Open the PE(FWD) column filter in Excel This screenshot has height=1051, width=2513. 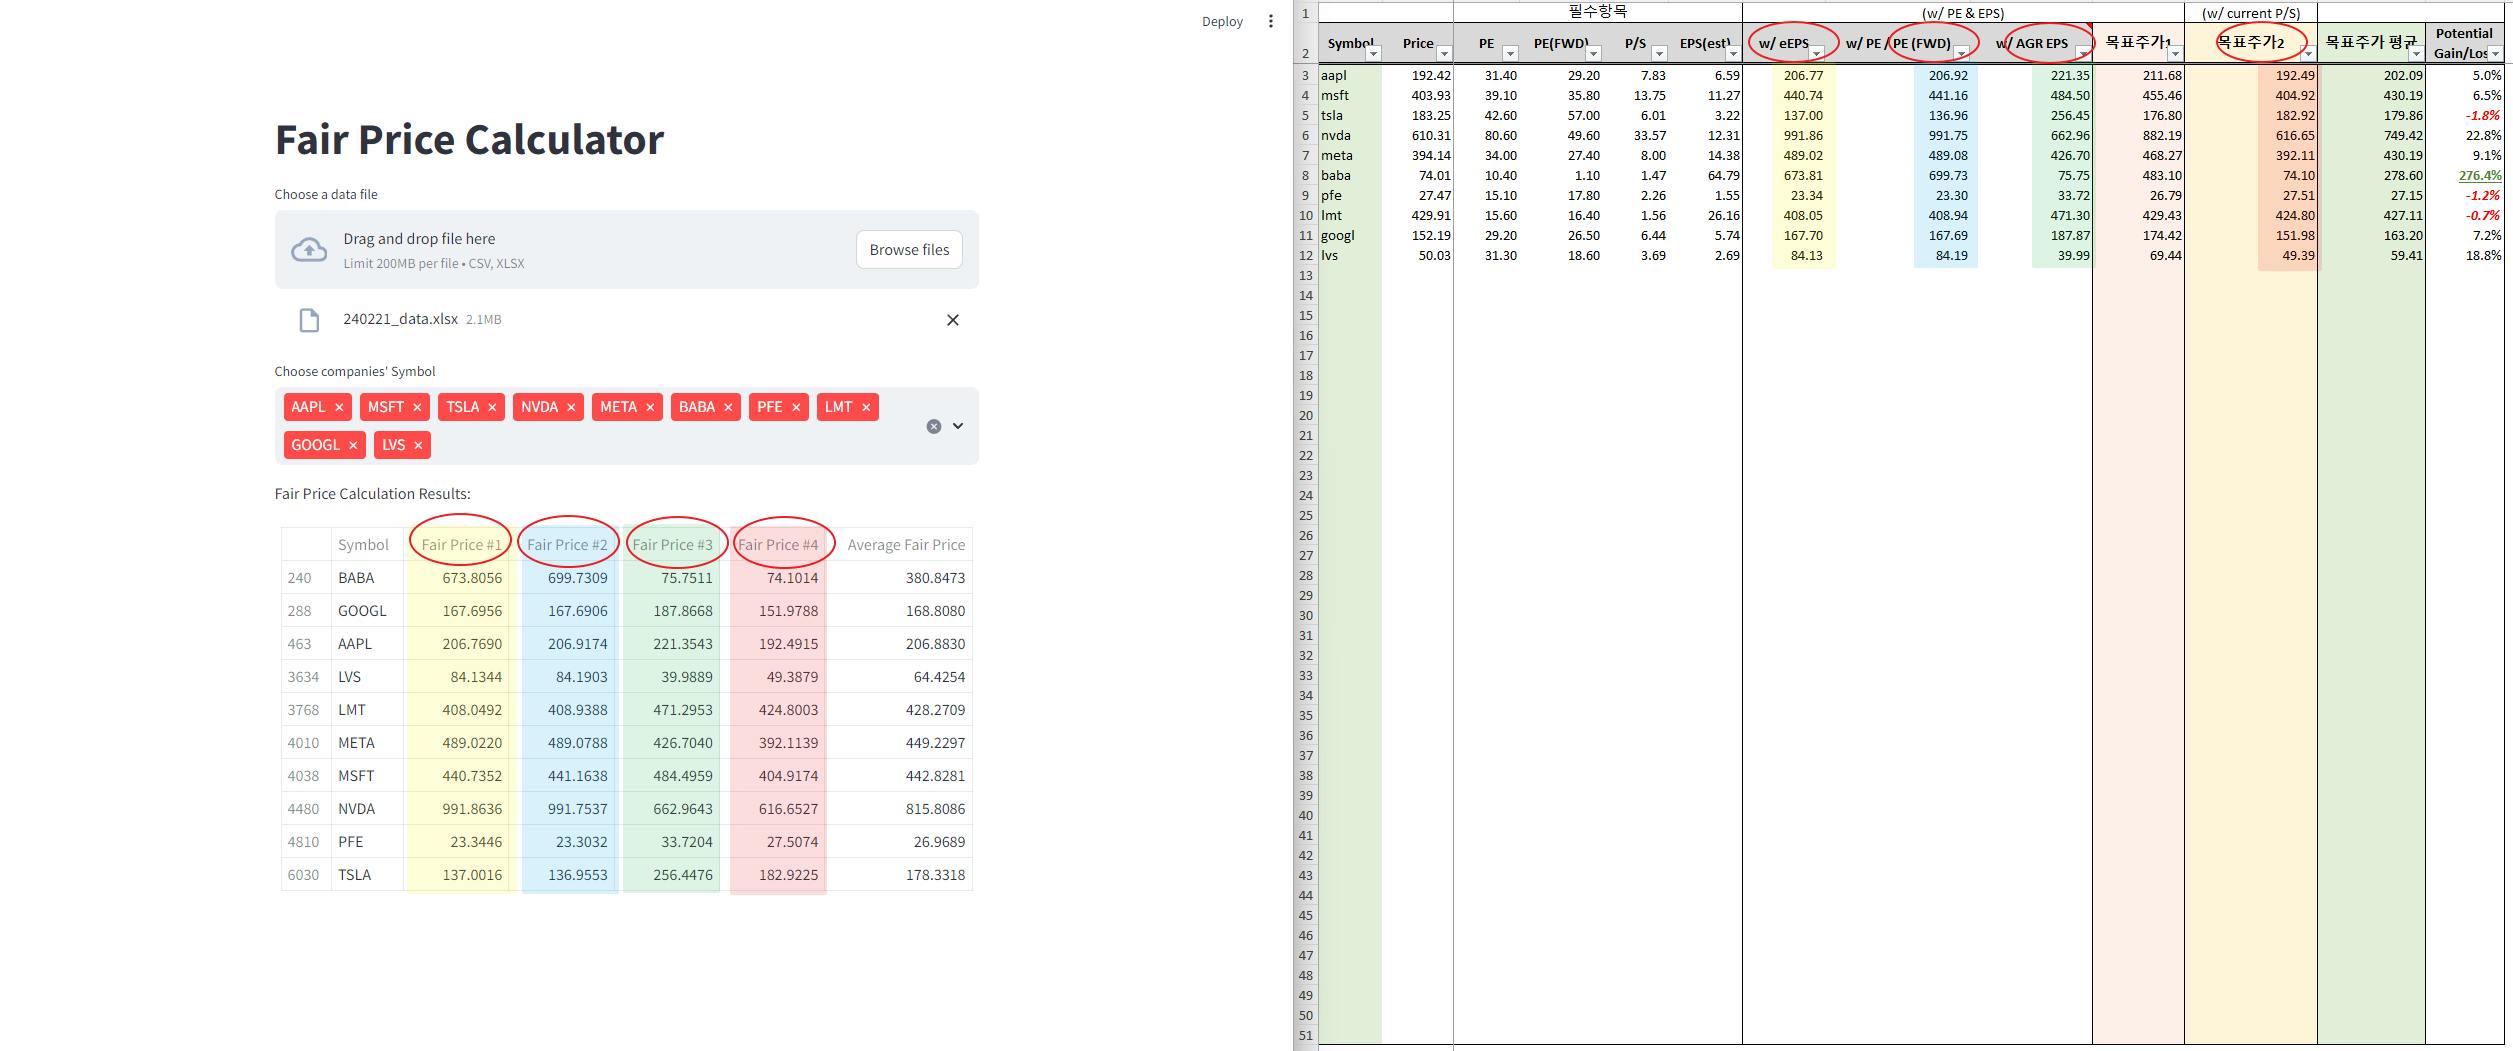(x=1594, y=53)
